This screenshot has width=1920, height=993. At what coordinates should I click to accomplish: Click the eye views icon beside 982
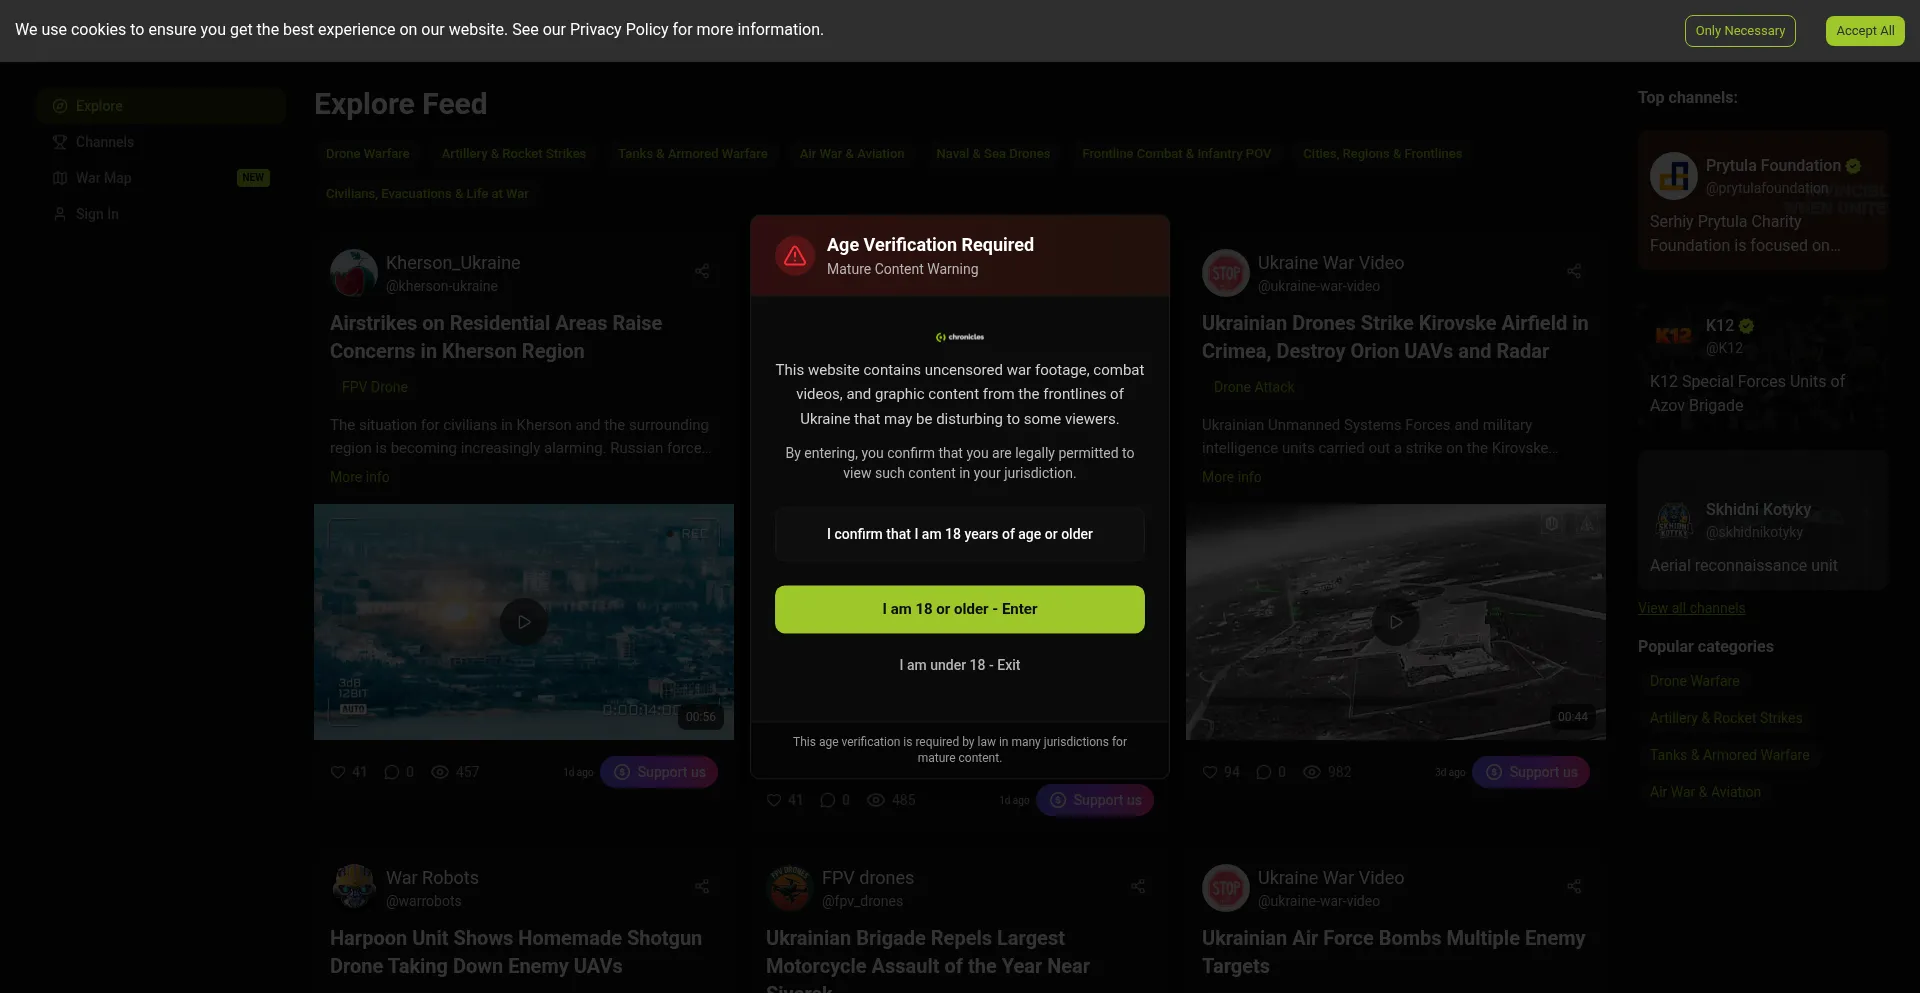(x=1312, y=772)
